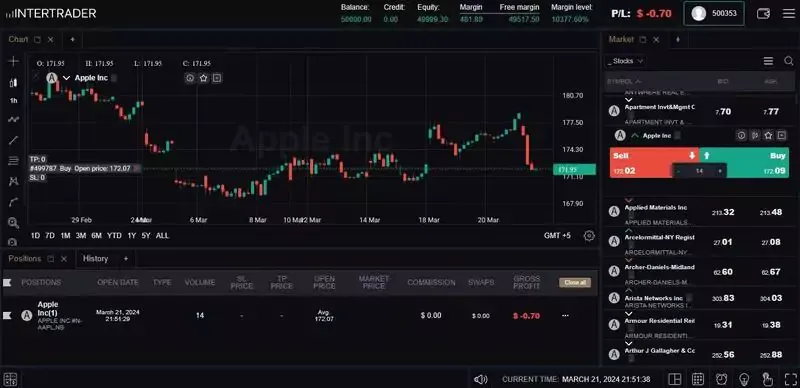The width and height of the screenshot is (800, 388).
Task: Open the 1h timeframe selector
Action: click(13, 101)
